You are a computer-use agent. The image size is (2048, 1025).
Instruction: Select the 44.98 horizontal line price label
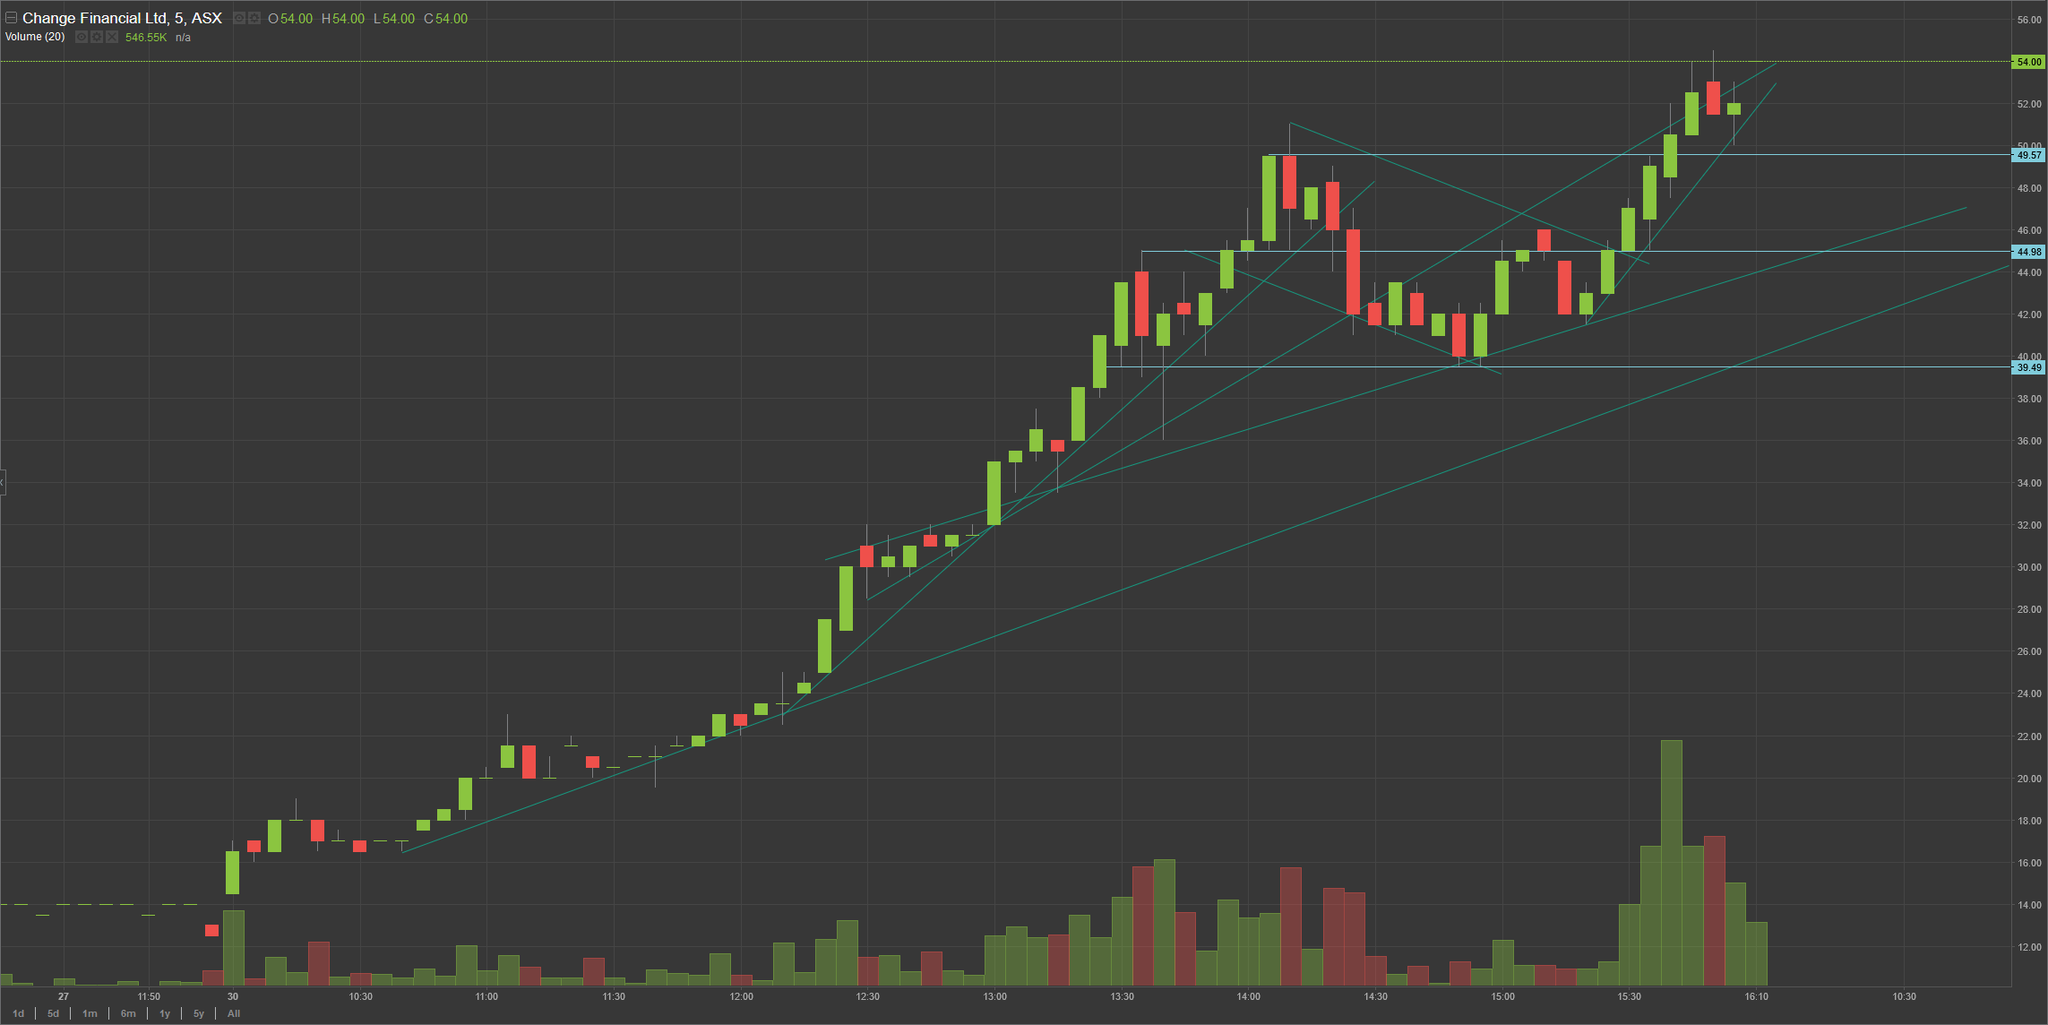(x=2028, y=251)
